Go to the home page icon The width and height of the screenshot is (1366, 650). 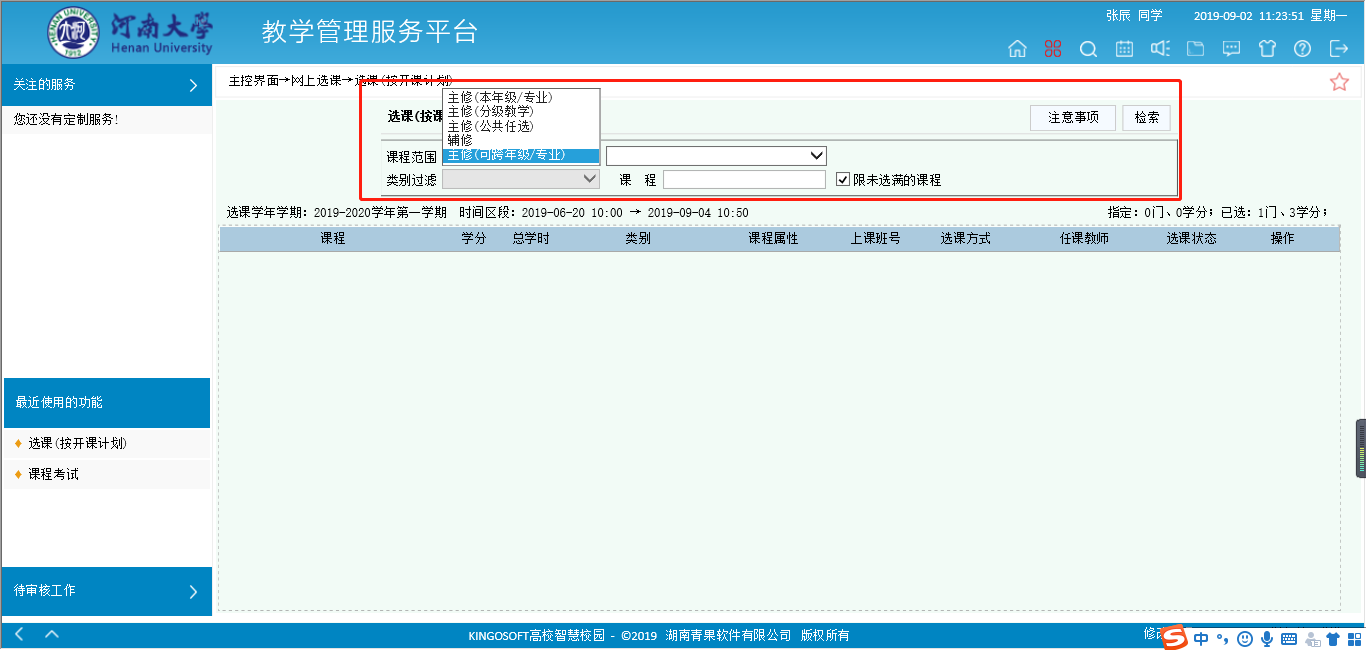[x=1017, y=49]
